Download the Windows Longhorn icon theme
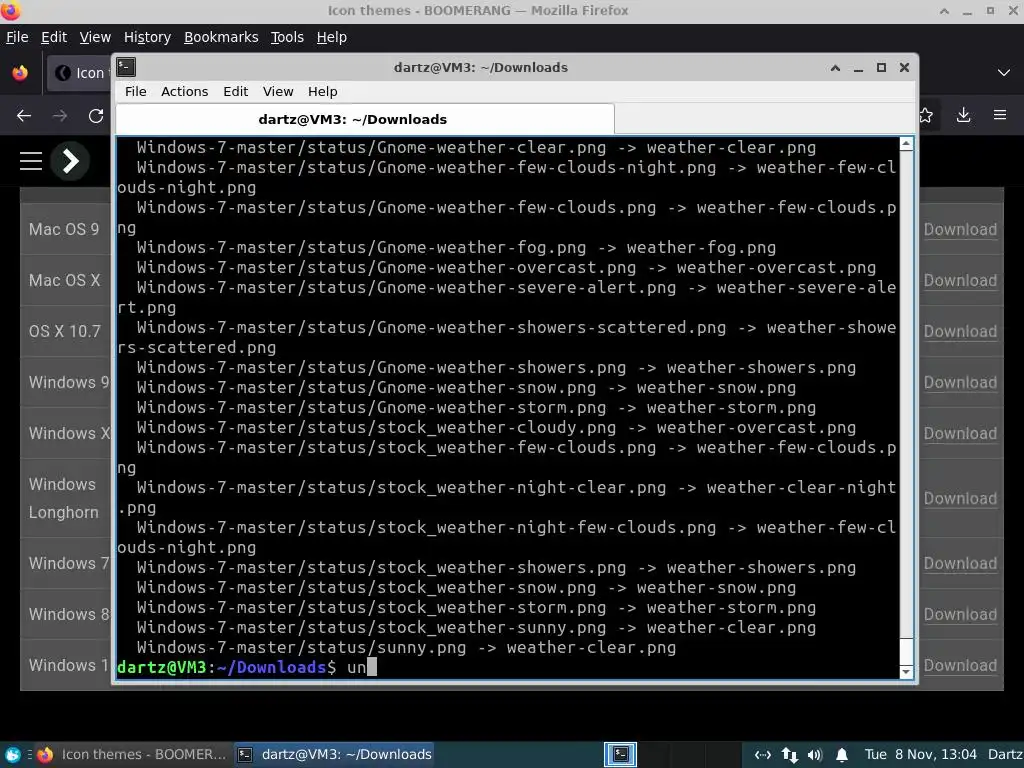 pyautogui.click(x=960, y=498)
